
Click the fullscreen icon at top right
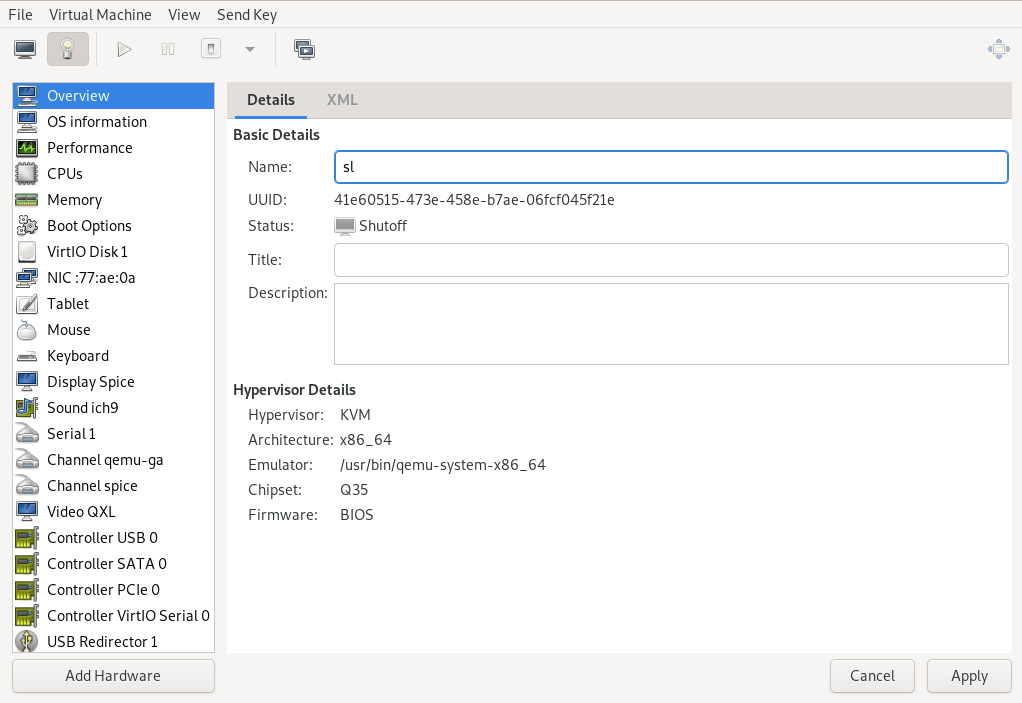coord(997,49)
